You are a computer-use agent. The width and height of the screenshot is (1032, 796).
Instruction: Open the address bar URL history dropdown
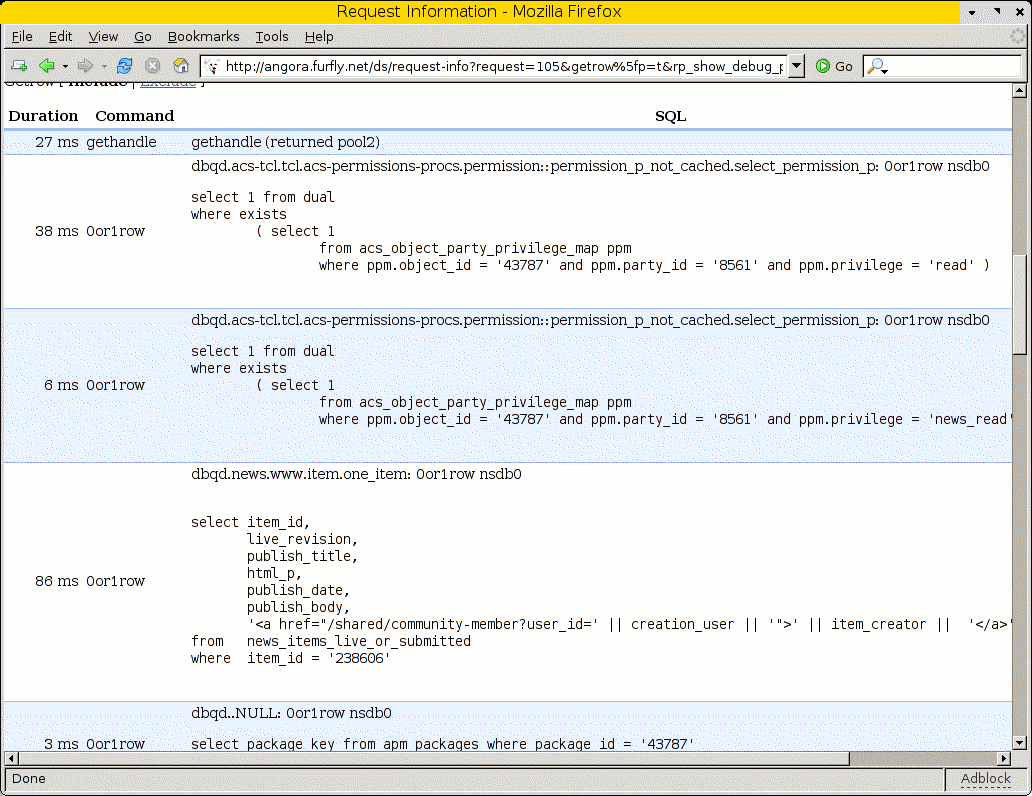point(795,65)
